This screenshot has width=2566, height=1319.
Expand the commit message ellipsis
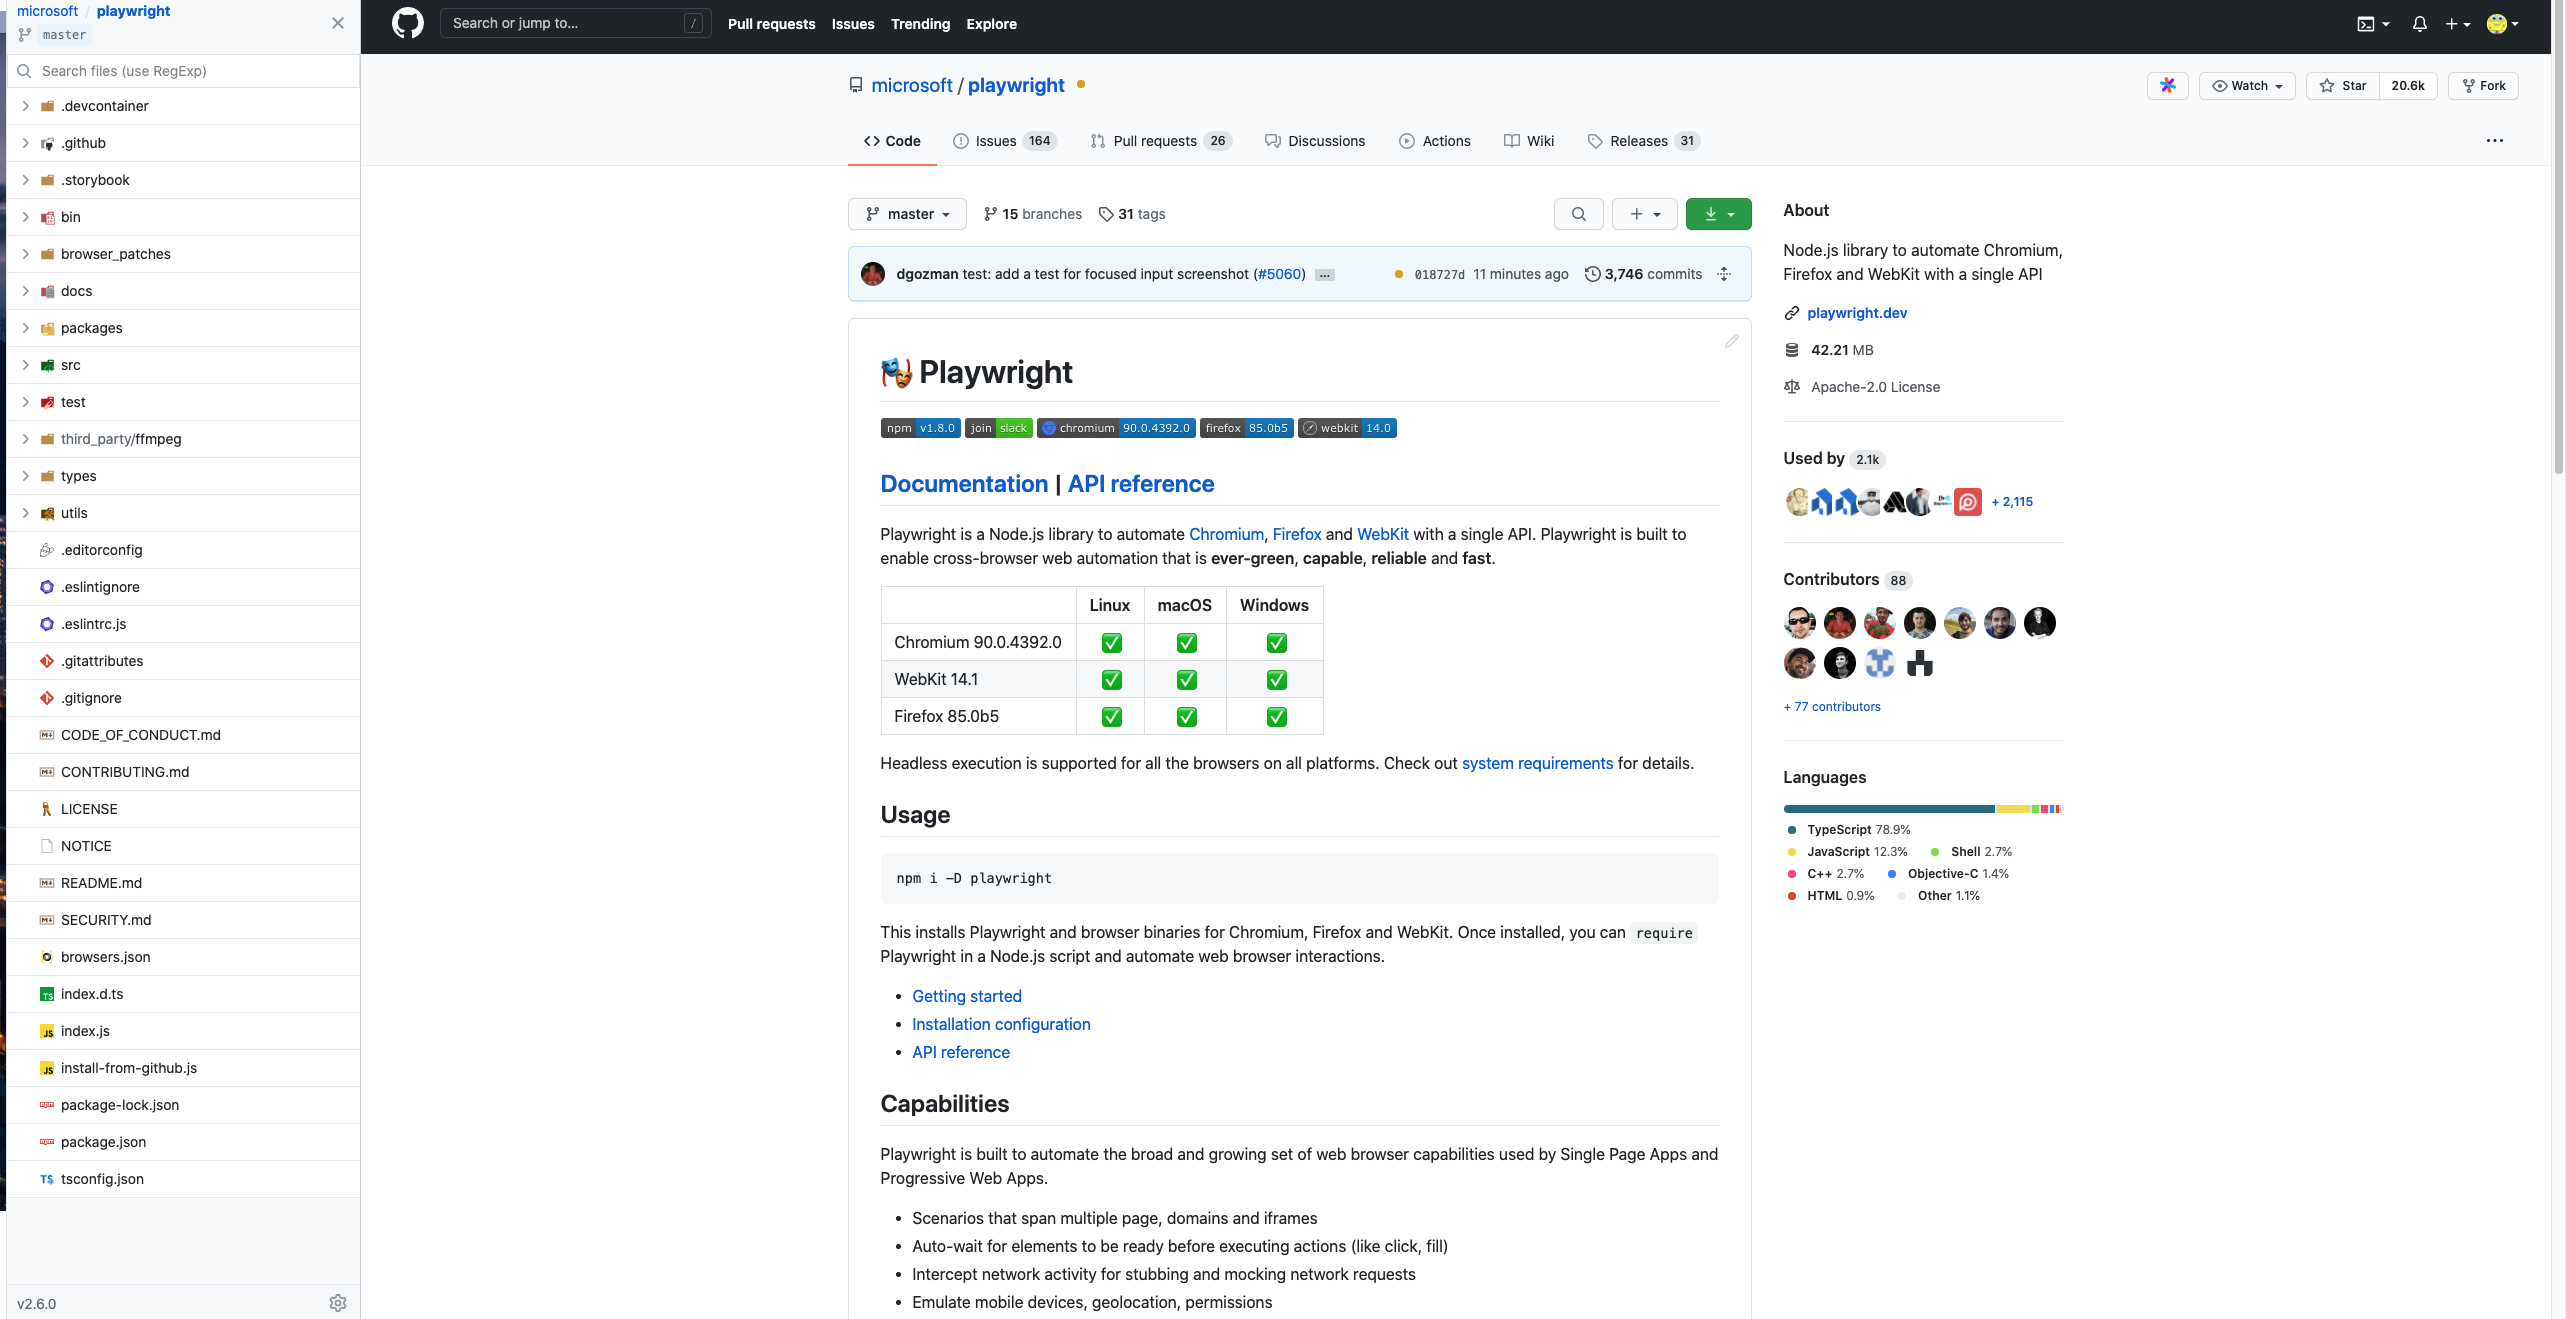pos(1324,275)
